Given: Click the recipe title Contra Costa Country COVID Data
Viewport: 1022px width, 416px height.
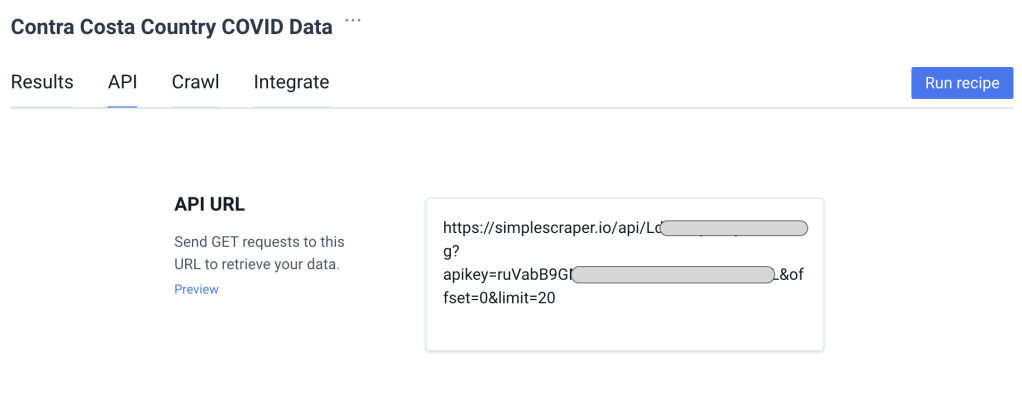Looking at the screenshot, I should coord(171,28).
